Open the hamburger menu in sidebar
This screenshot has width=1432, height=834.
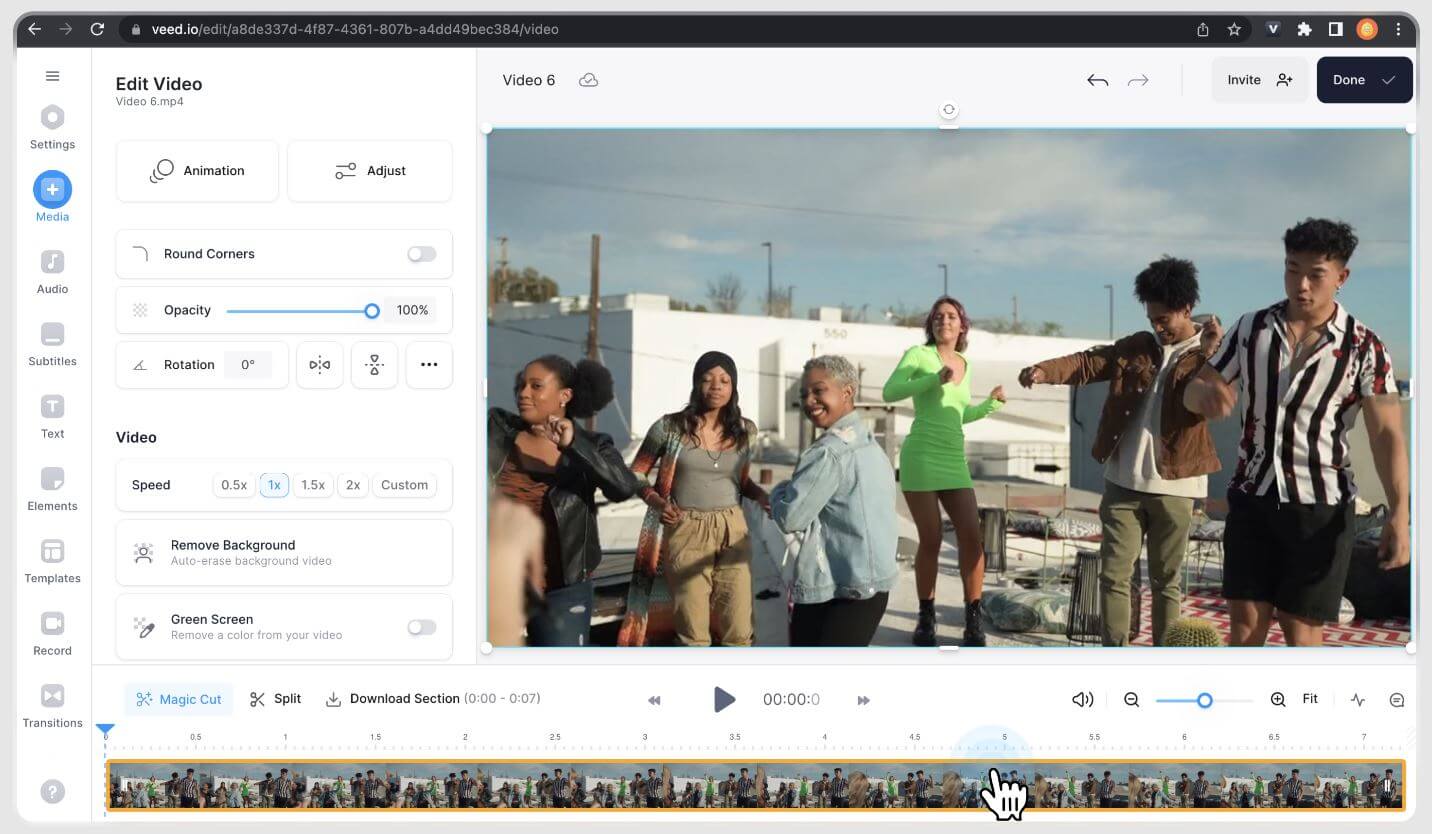53,76
